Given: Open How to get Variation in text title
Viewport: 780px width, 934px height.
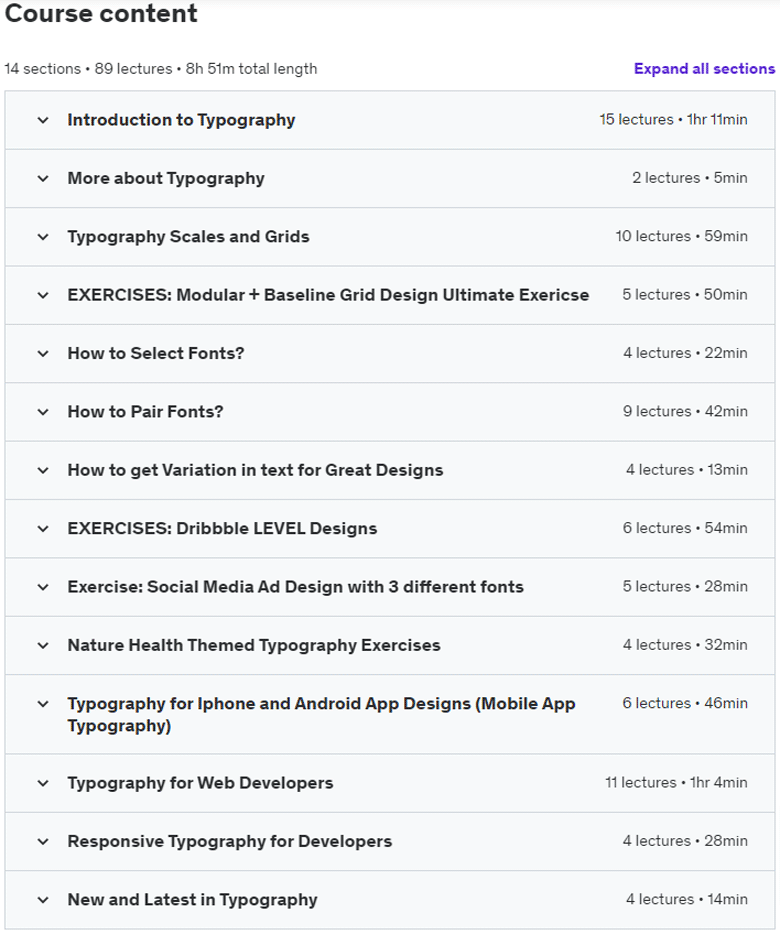Looking at the screenshot, I should point(255,471).
